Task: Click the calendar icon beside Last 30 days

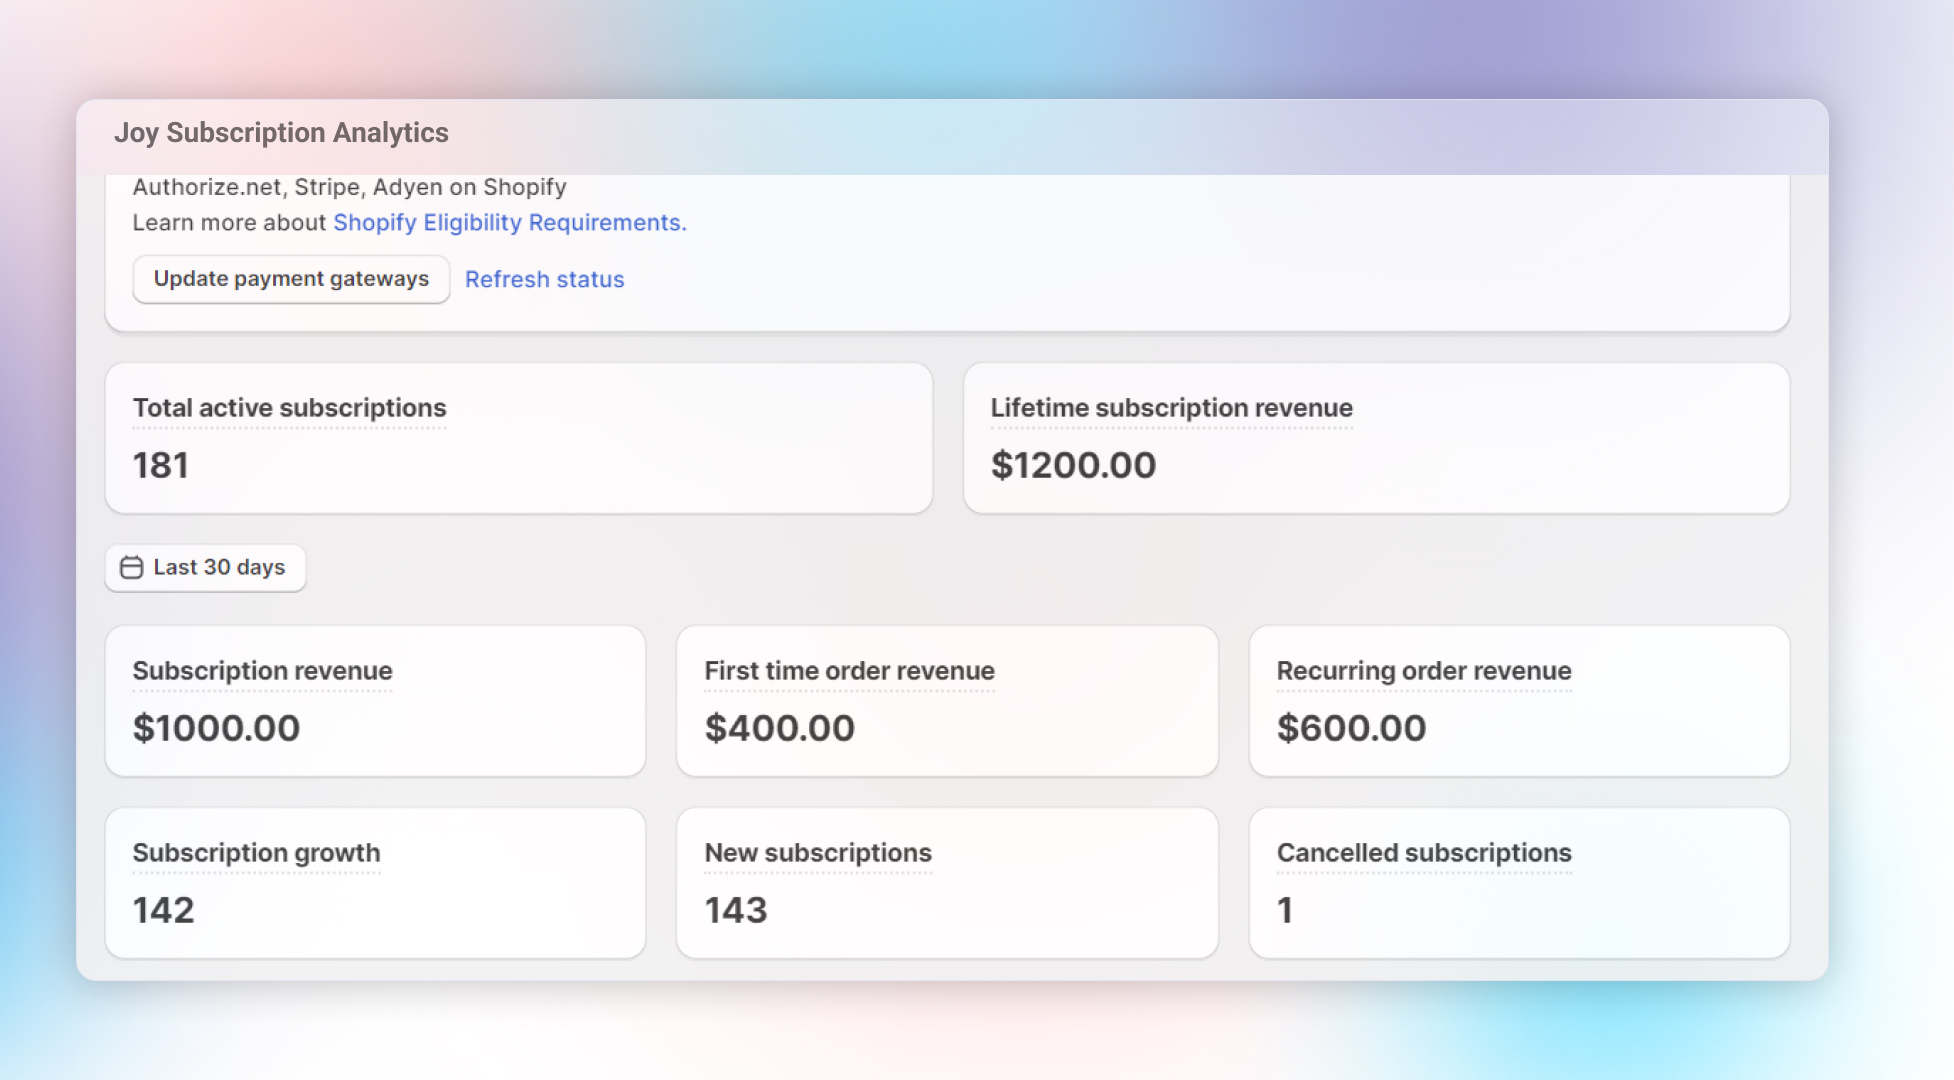Action: click(x=131, y=567)
